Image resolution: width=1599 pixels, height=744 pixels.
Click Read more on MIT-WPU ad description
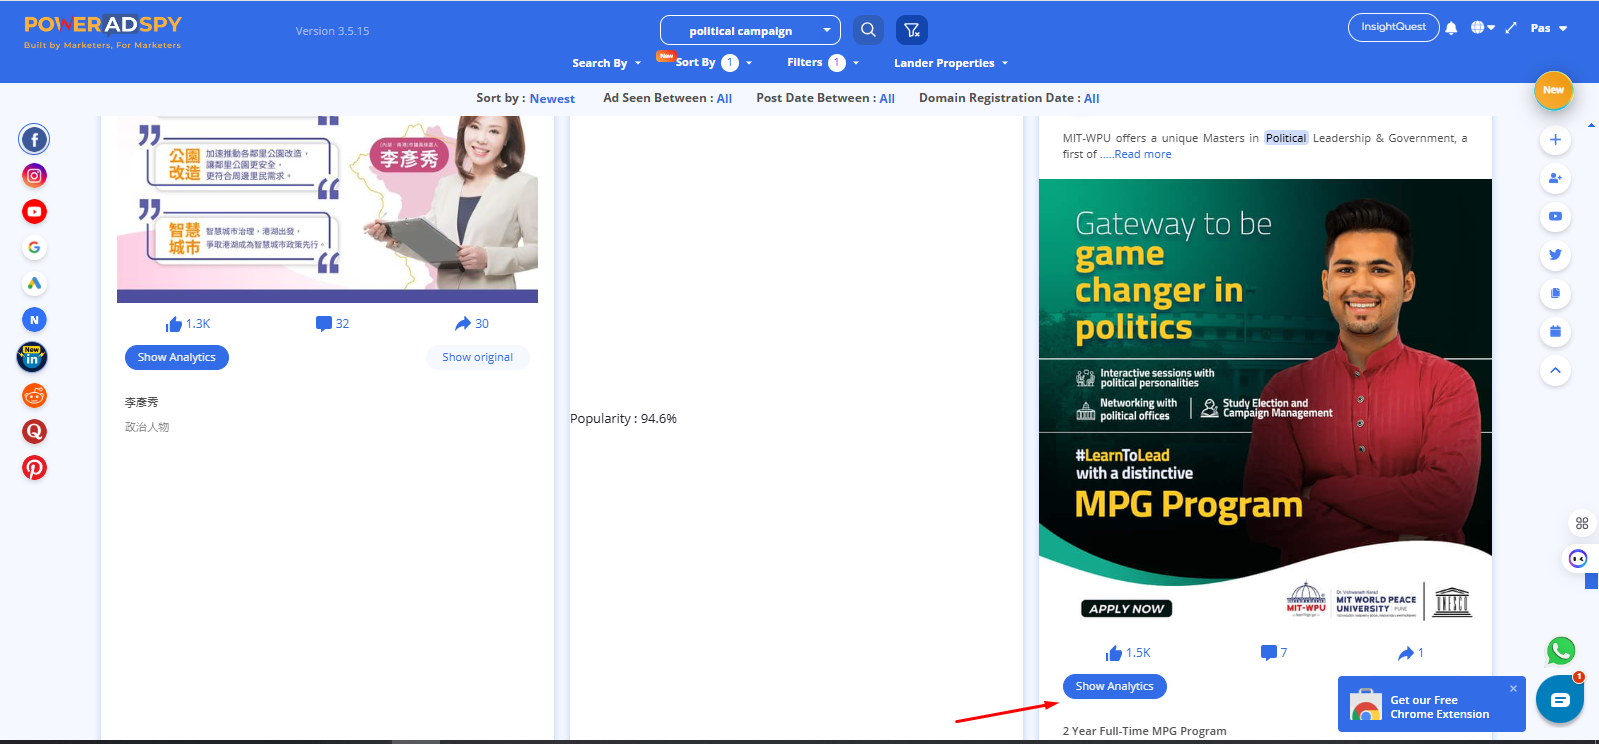pos(1143,154)
